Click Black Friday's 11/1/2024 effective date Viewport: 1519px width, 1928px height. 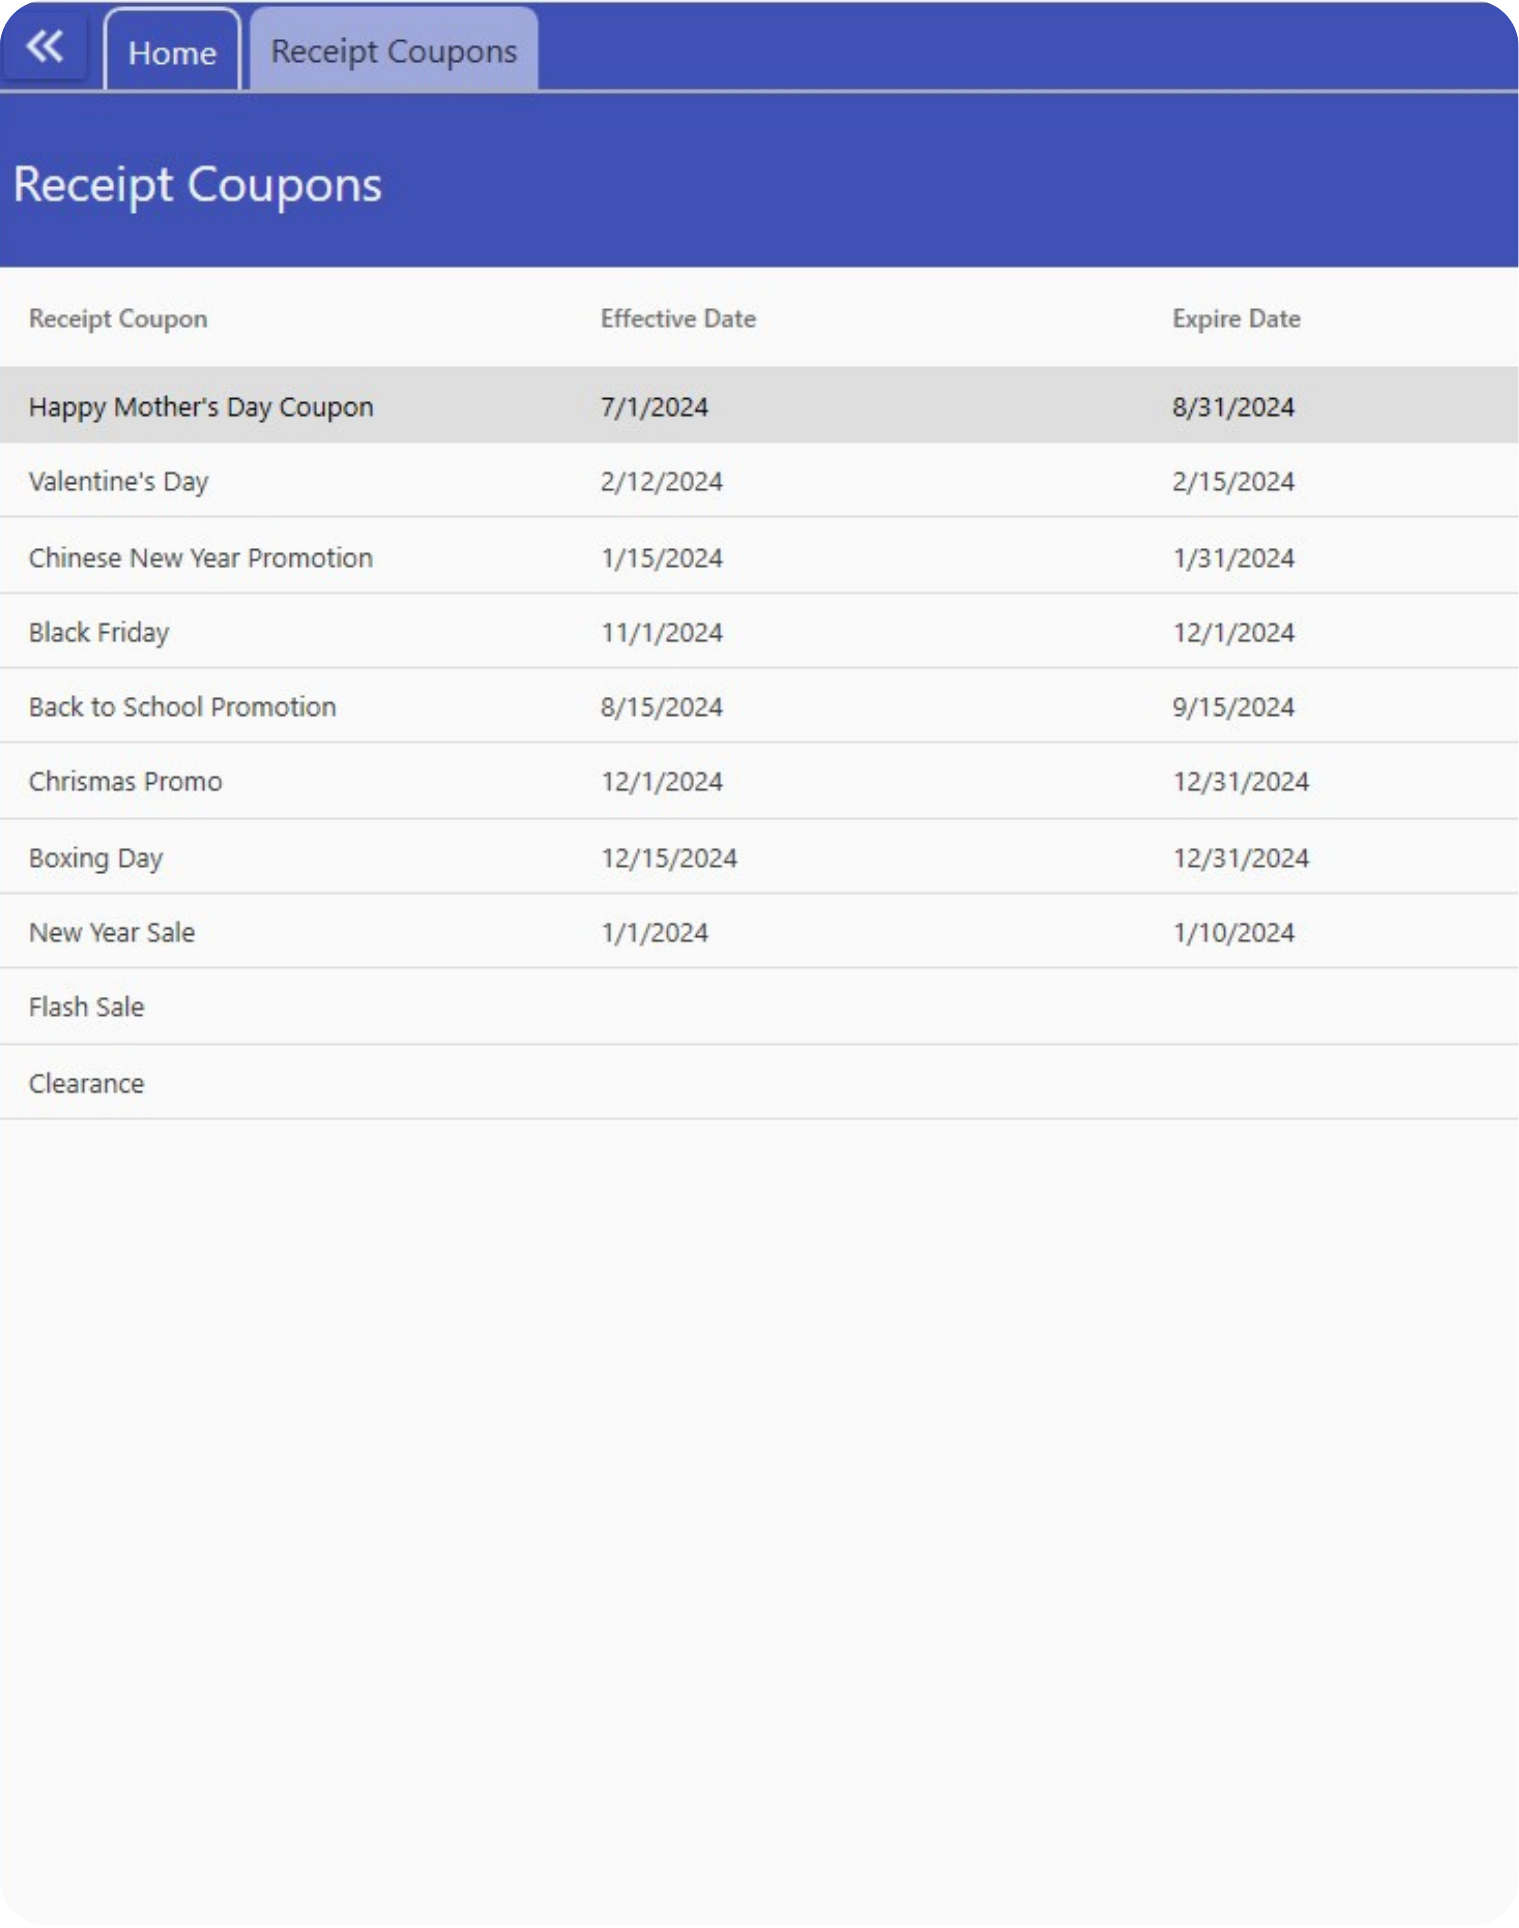[661, 633]
